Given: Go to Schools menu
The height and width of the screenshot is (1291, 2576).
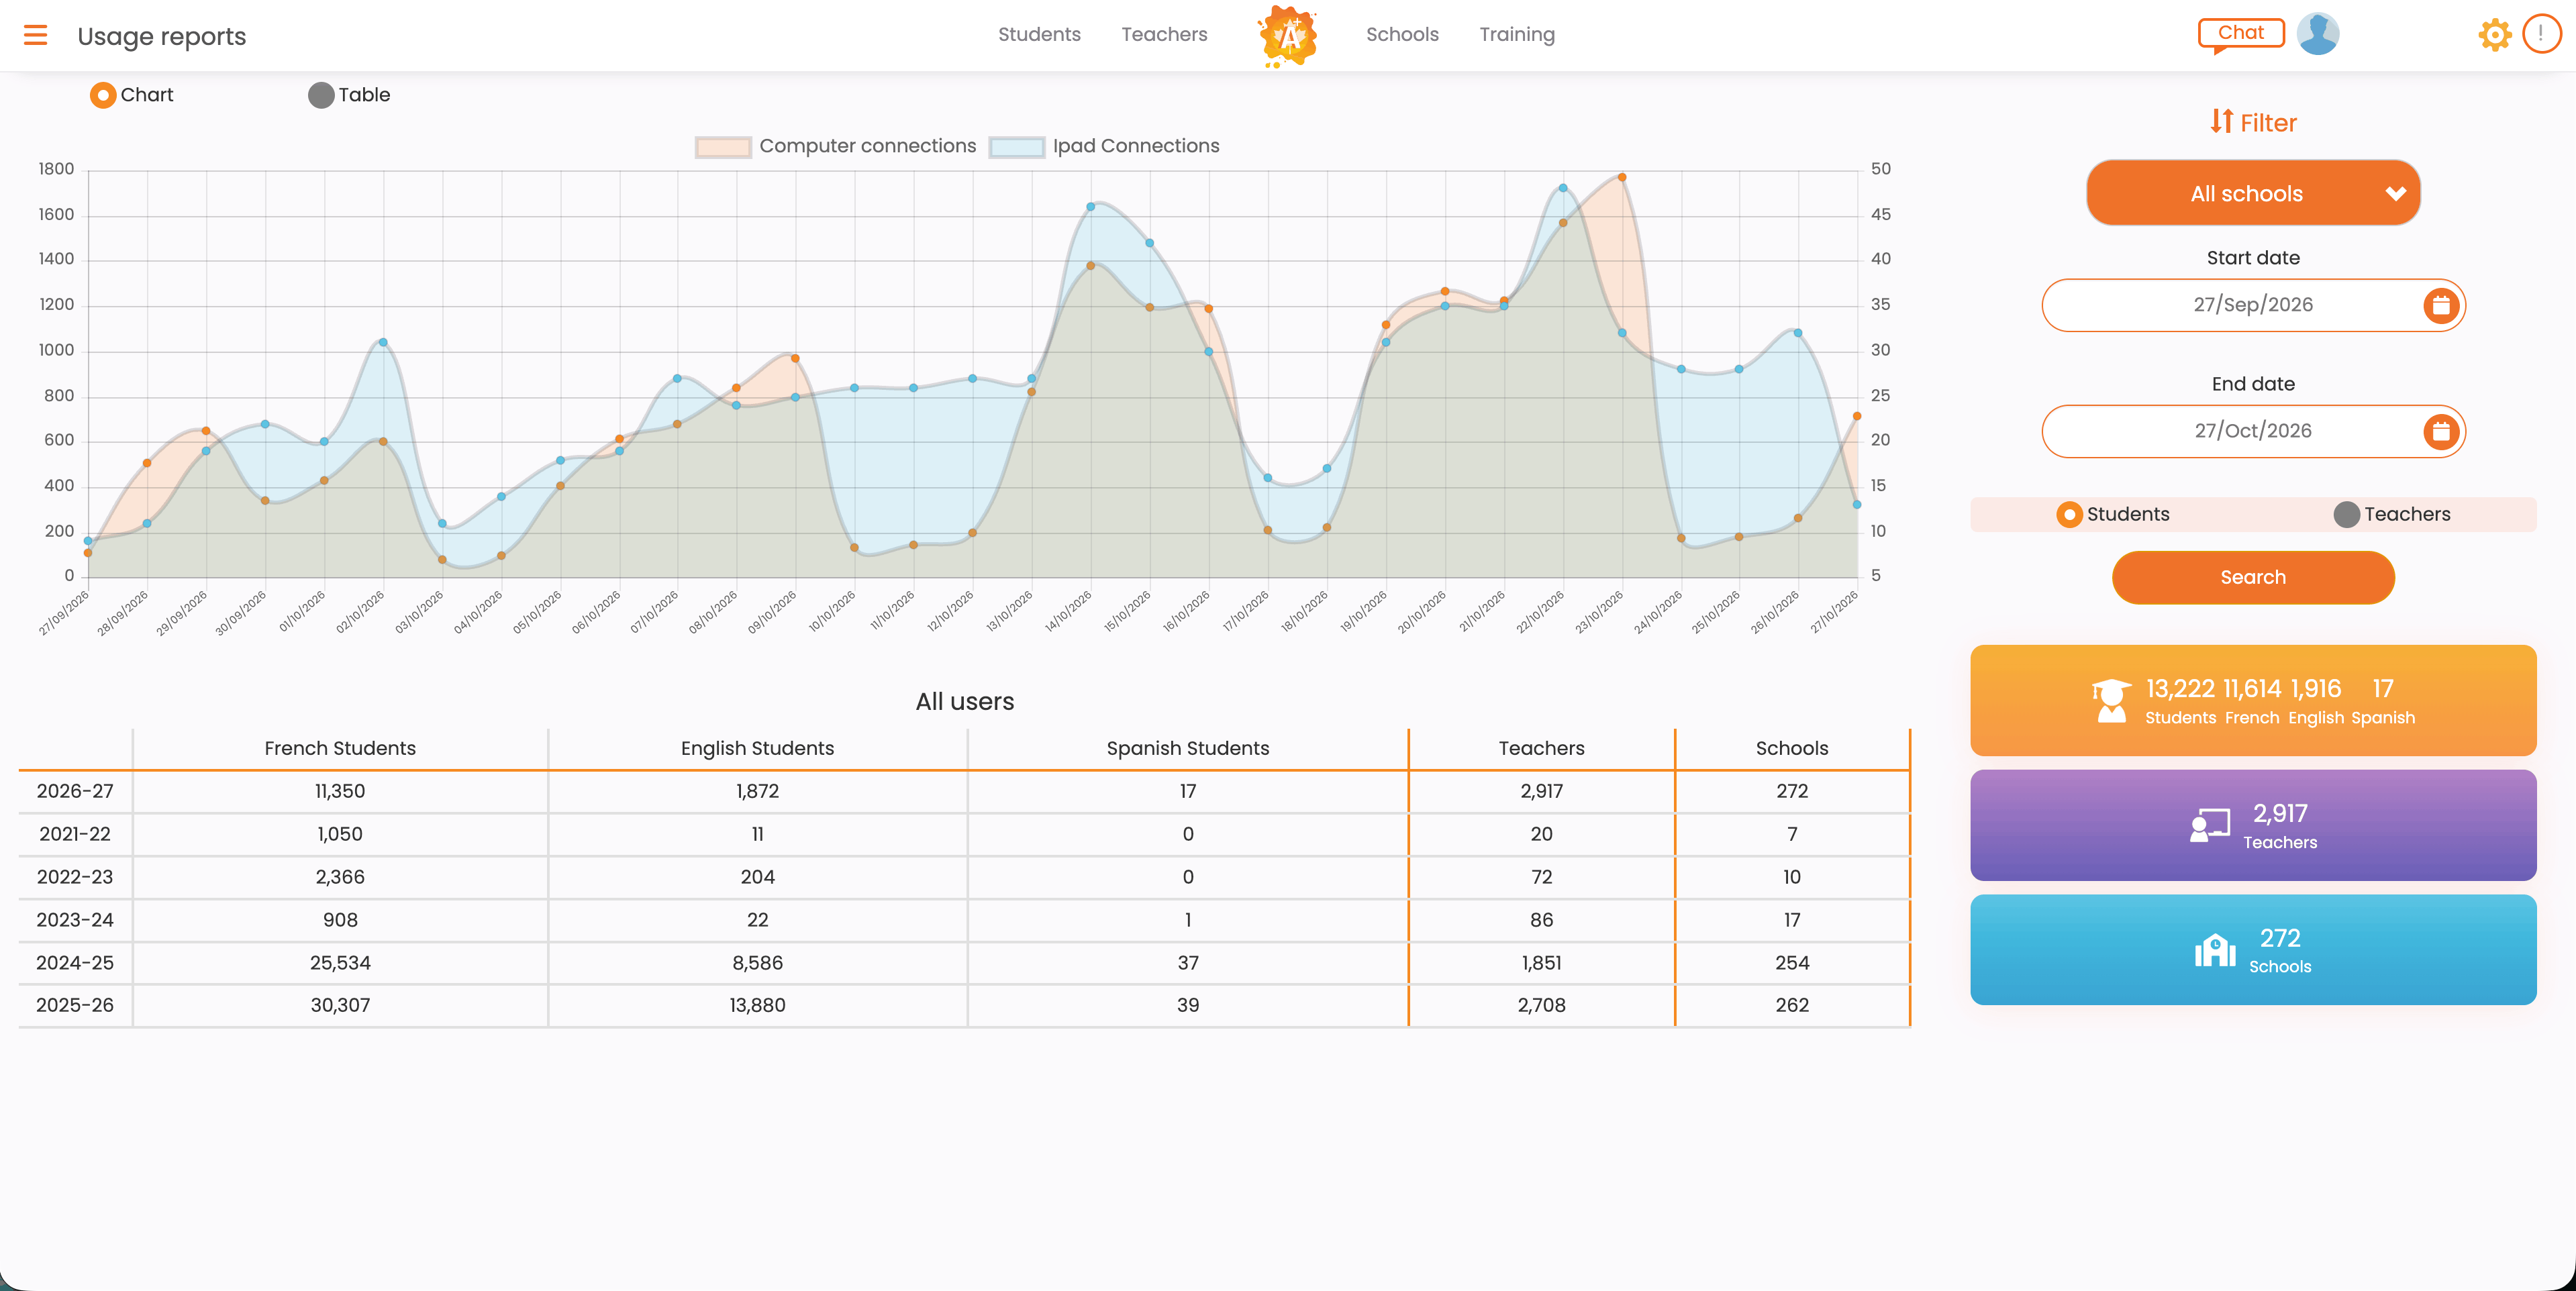Looking at the screenshot, I should tap(1402, 34).
